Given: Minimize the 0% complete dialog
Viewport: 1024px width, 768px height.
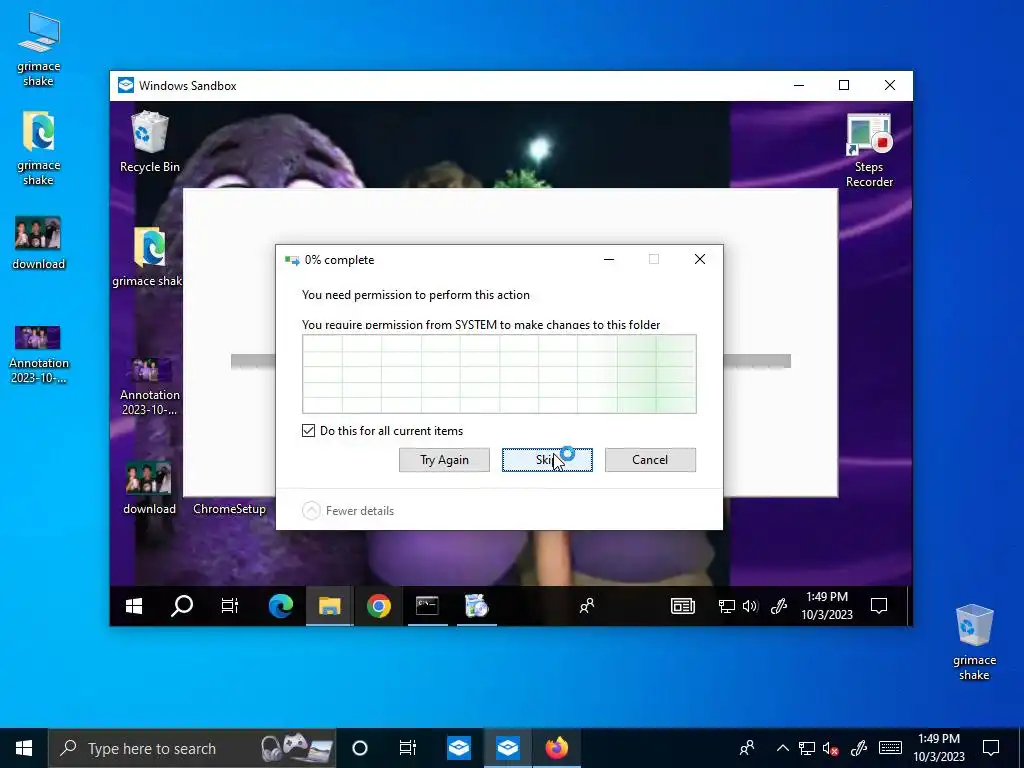Looking at the screenshot, I should click(x=609, y=259).
